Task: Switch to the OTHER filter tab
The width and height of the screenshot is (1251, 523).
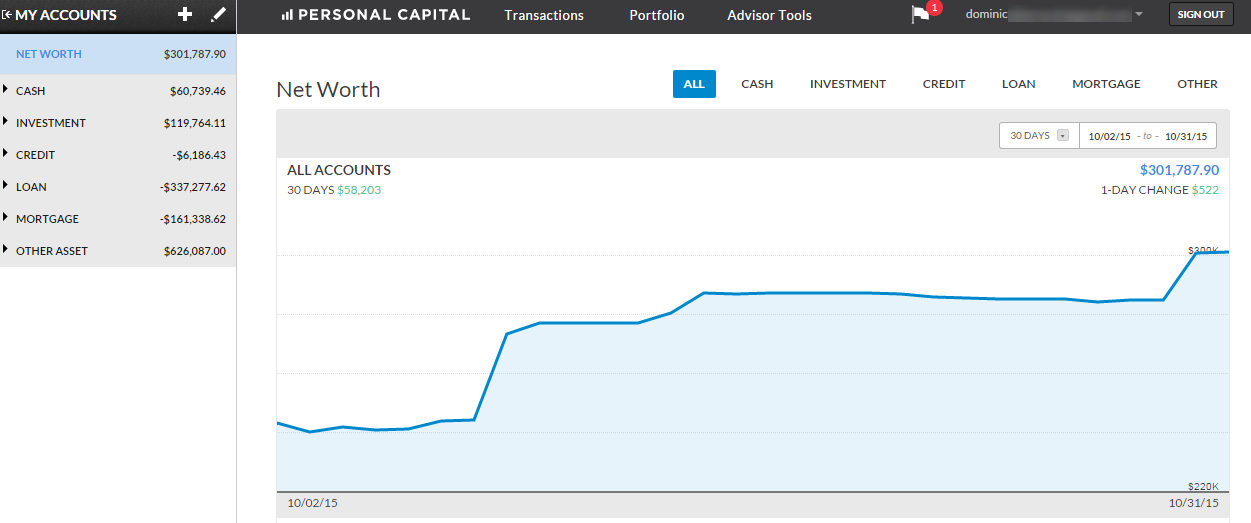Action: click(x=1197, y=84)
